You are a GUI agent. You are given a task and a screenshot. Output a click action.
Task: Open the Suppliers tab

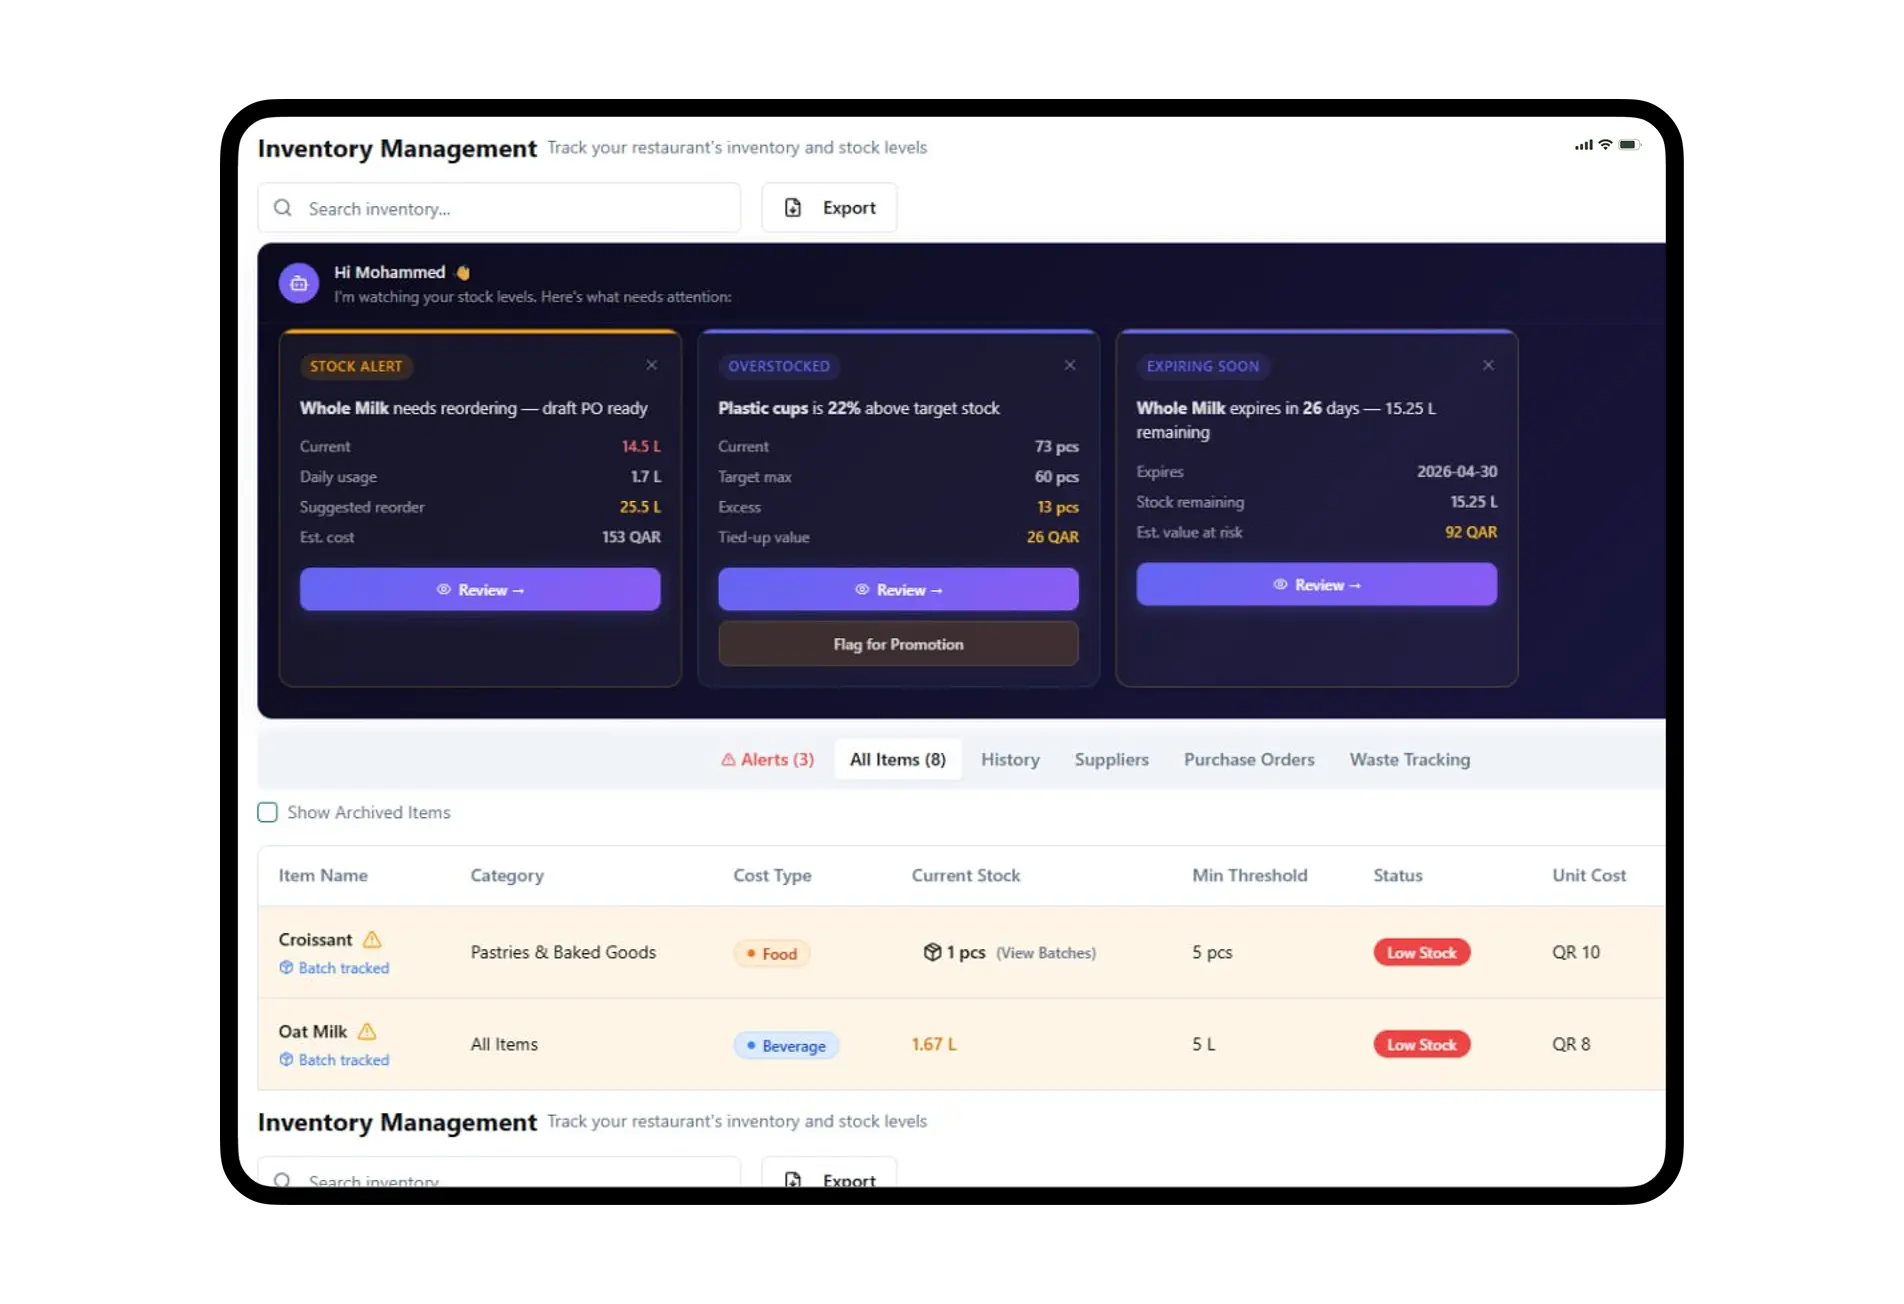click(1112, 760)
